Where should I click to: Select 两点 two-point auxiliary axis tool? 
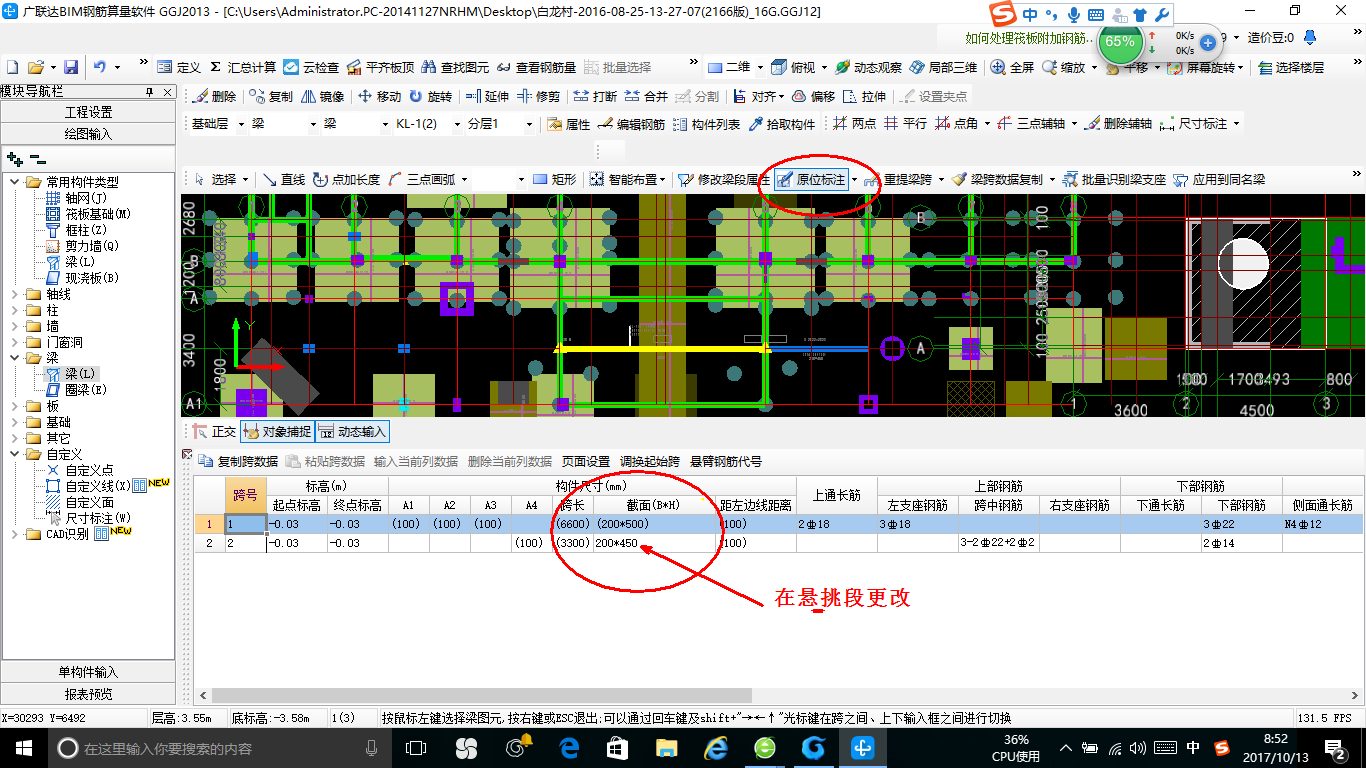pyautogui.click(x=855, y=124)
